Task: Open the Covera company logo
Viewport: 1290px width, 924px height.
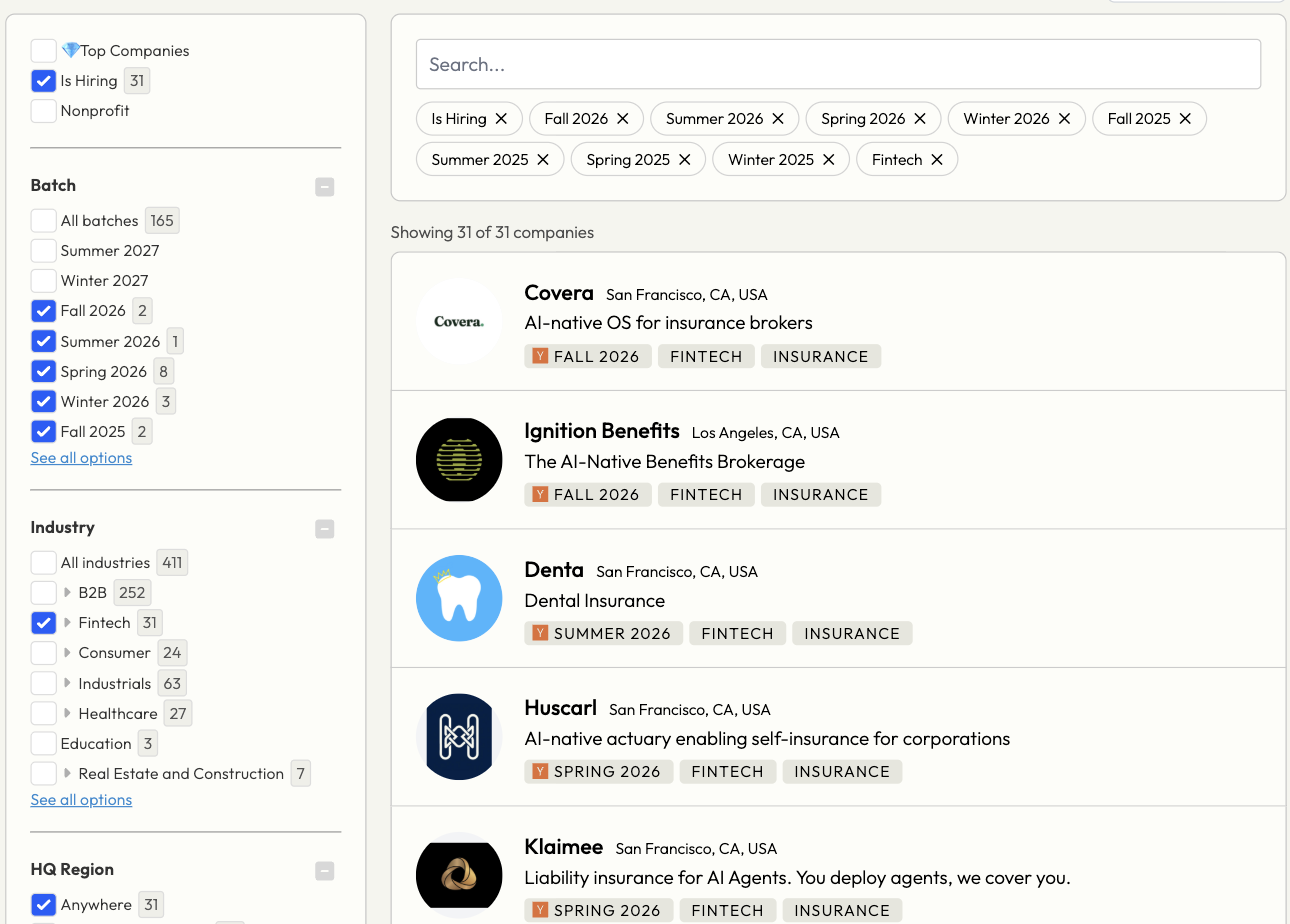Action: click(459, 321)
